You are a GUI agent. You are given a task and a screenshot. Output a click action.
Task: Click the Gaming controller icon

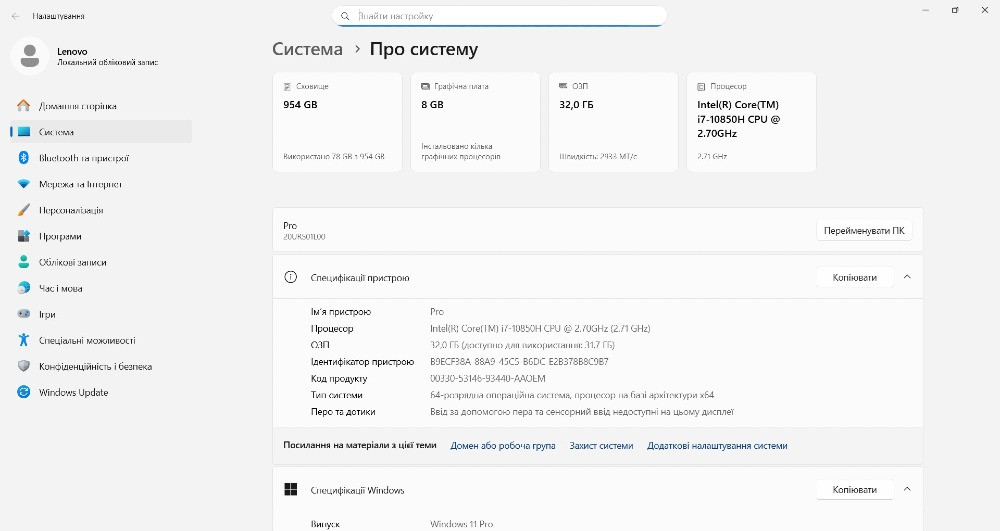(x=24, y=314)
